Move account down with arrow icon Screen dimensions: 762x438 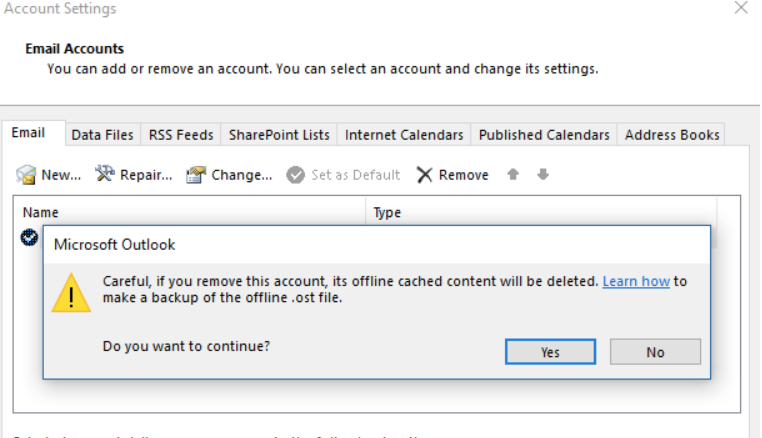coord(543,174)
